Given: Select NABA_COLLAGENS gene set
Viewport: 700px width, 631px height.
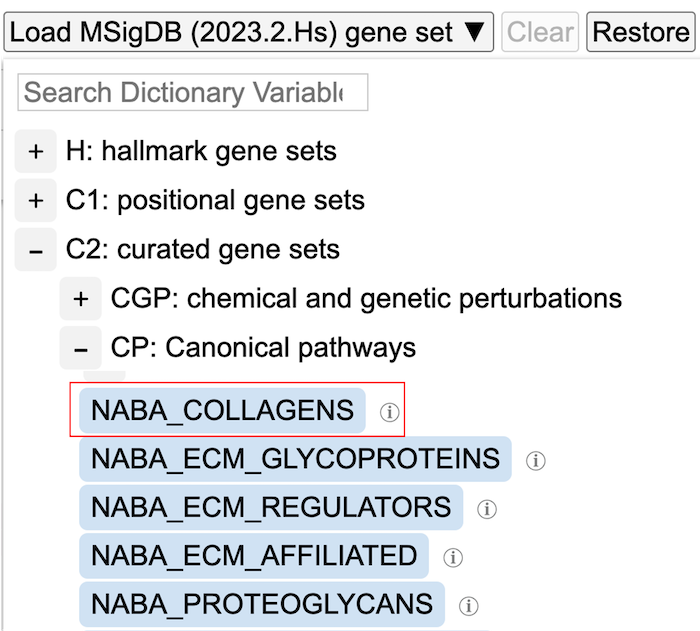Looking at the screenshot, I should click(222, 411).
